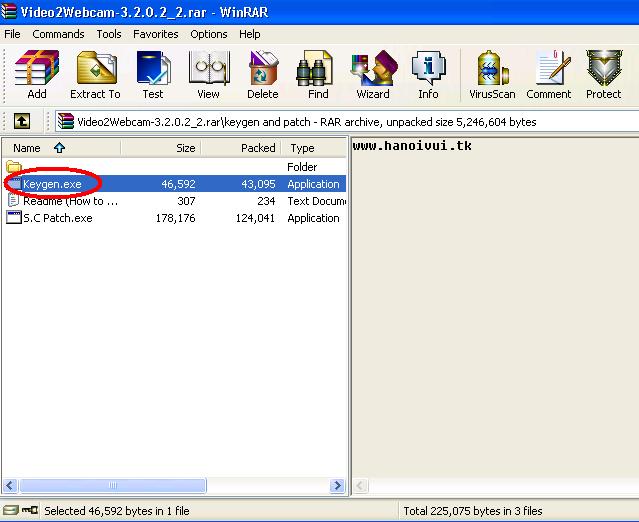
Task: Open the View file tool
Action: tap(209, 75)
